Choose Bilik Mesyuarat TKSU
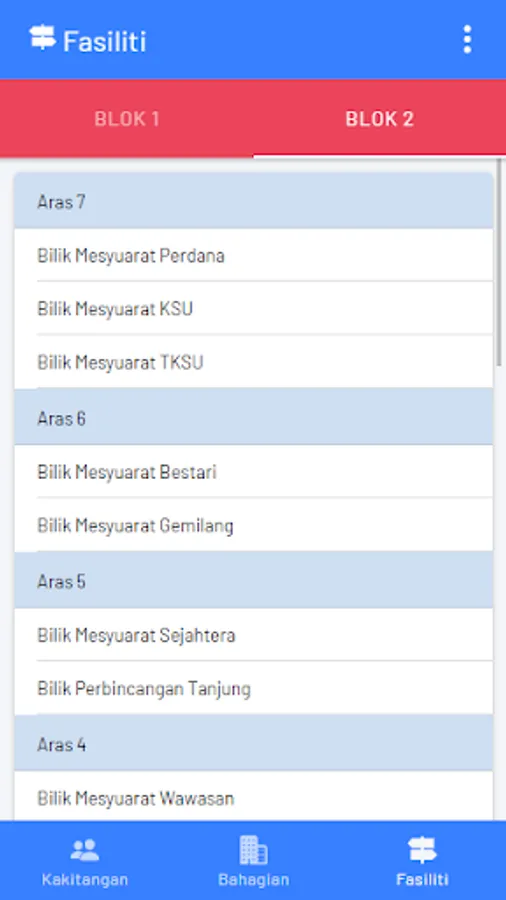Viewport: 506px width, 900px height. click(254, 362)
